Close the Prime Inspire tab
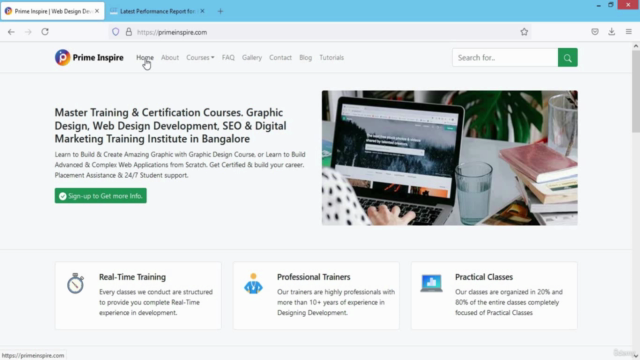 point(97,11)
